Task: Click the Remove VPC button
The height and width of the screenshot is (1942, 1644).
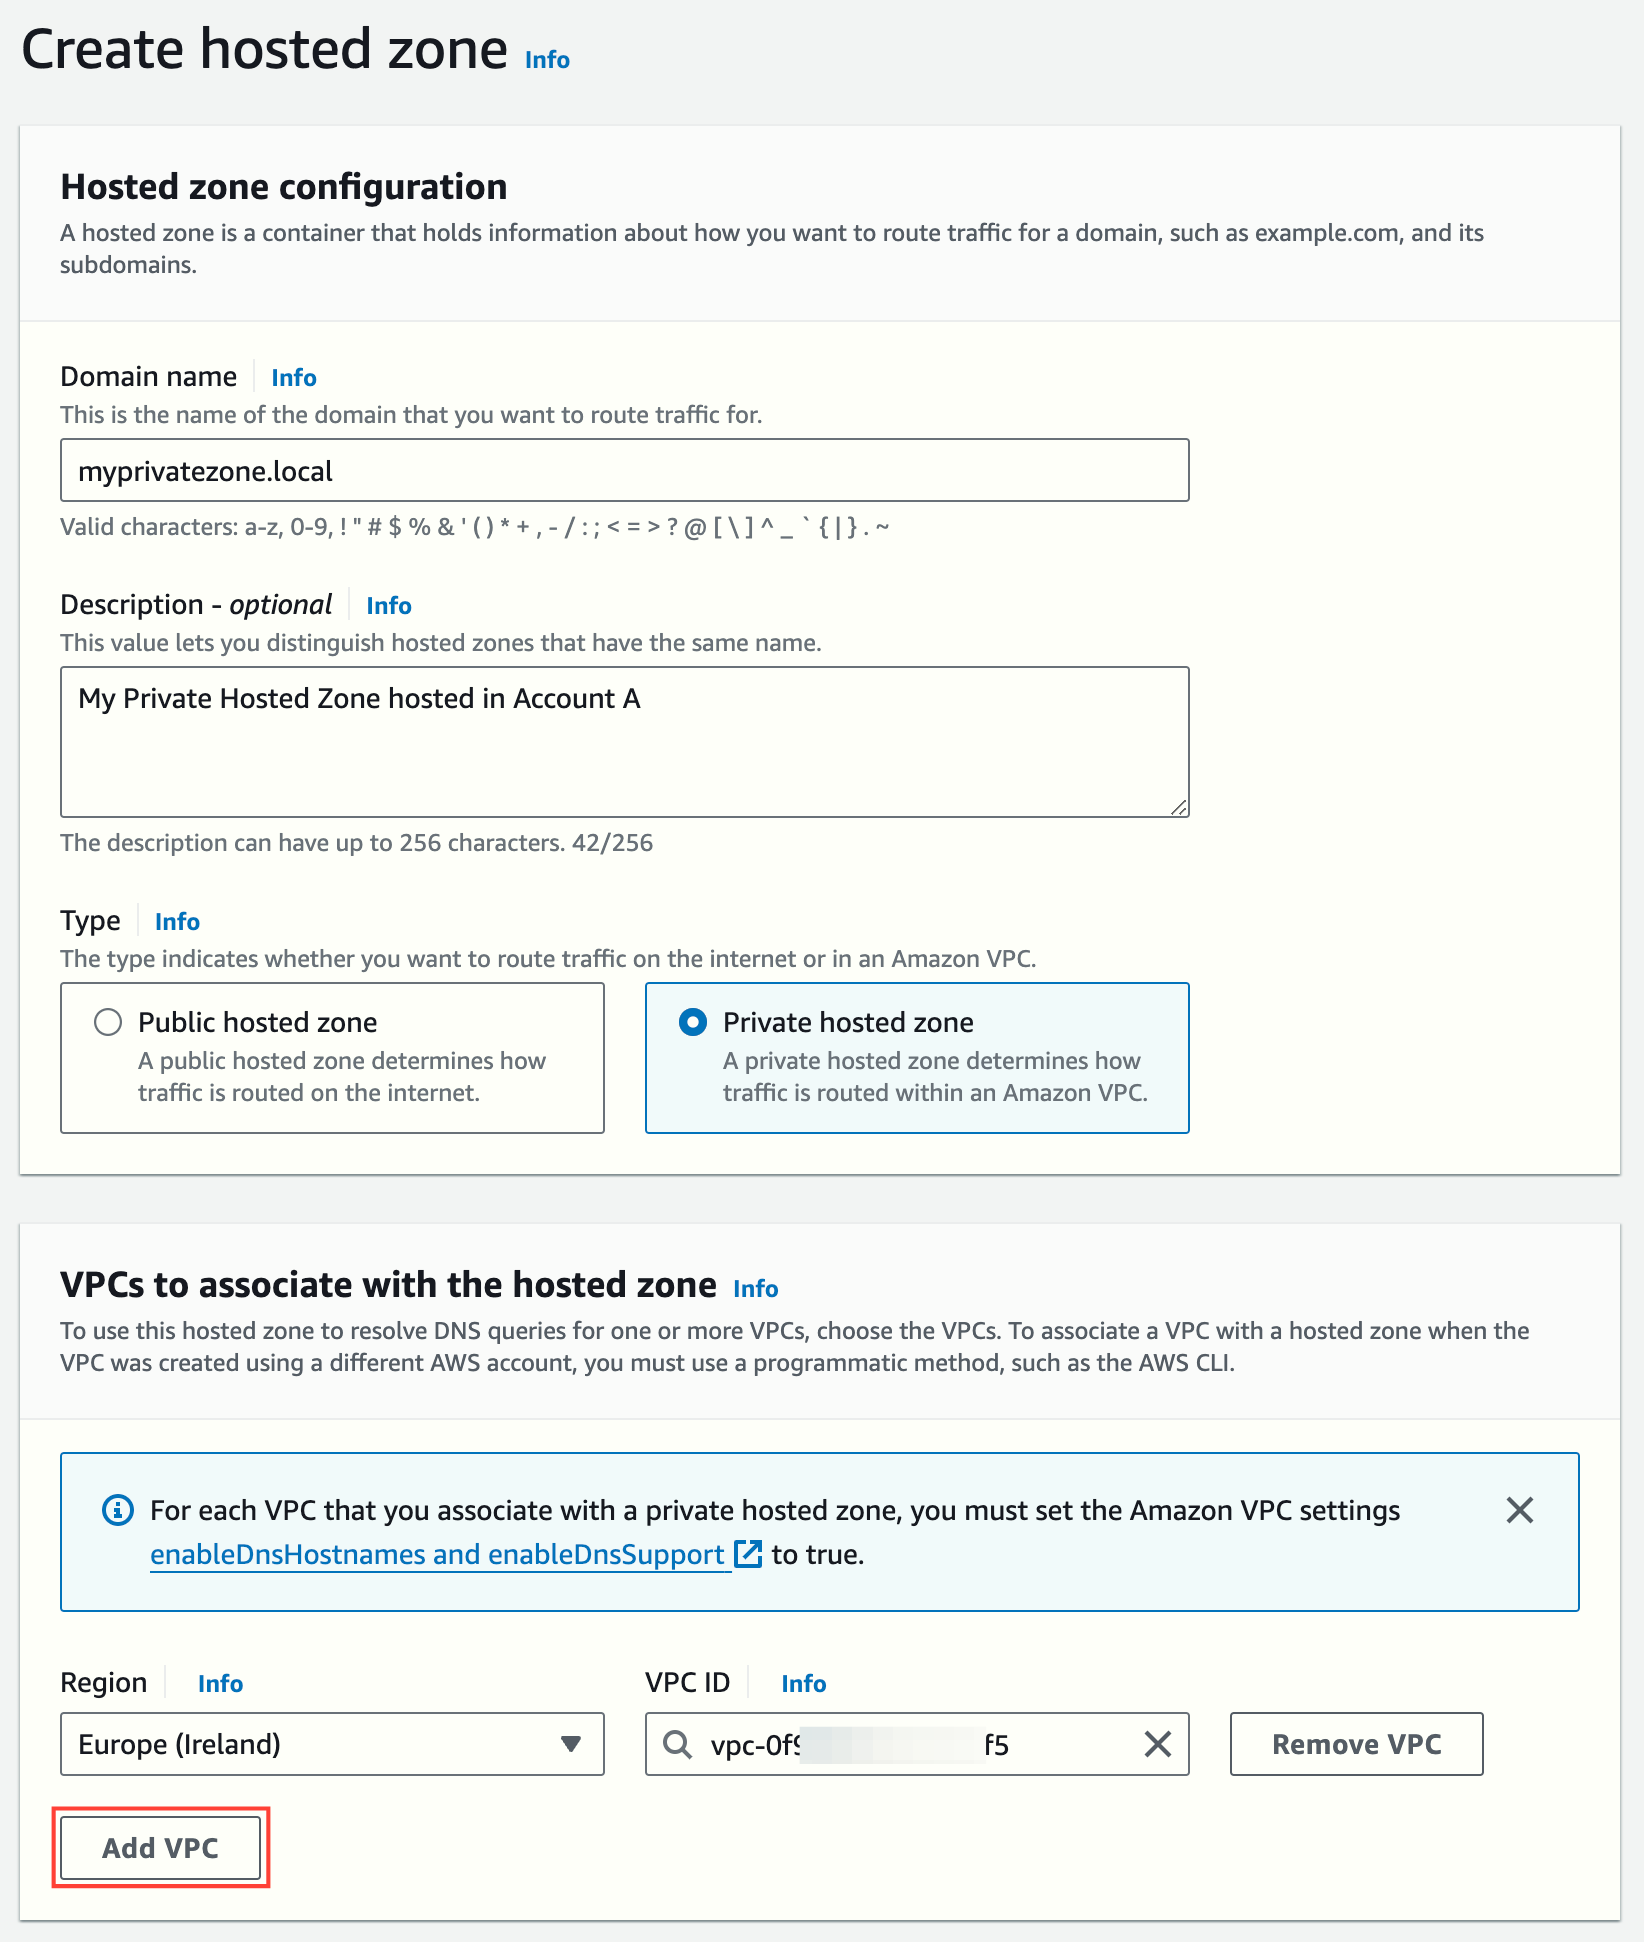Action: pyautogui.click(x=1356, y=1744)
